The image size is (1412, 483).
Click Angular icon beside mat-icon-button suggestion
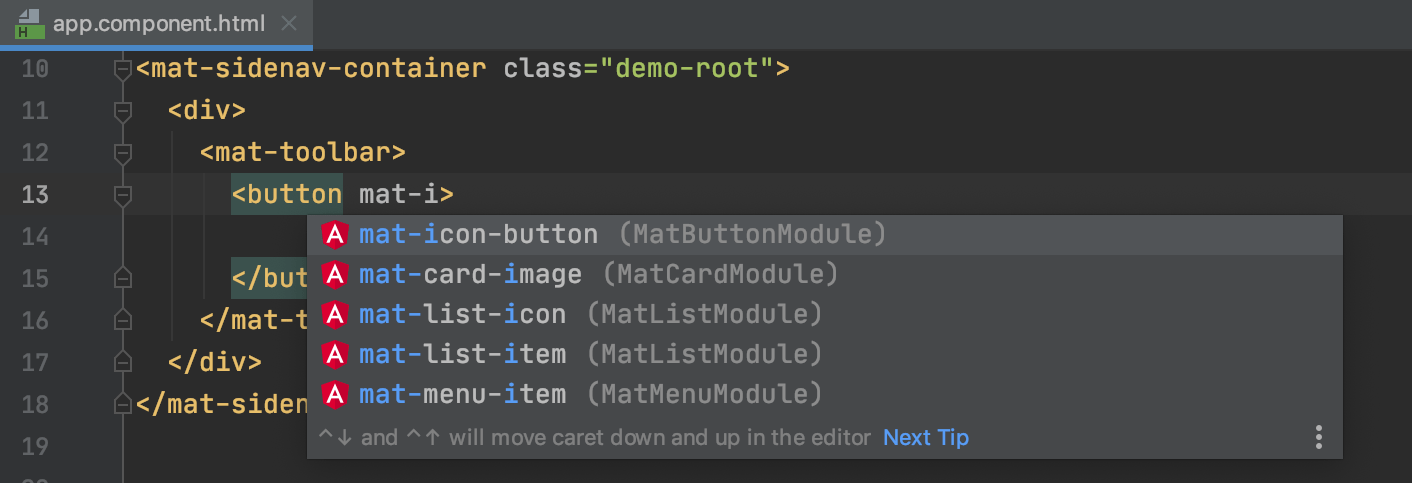tap(334, 235)
